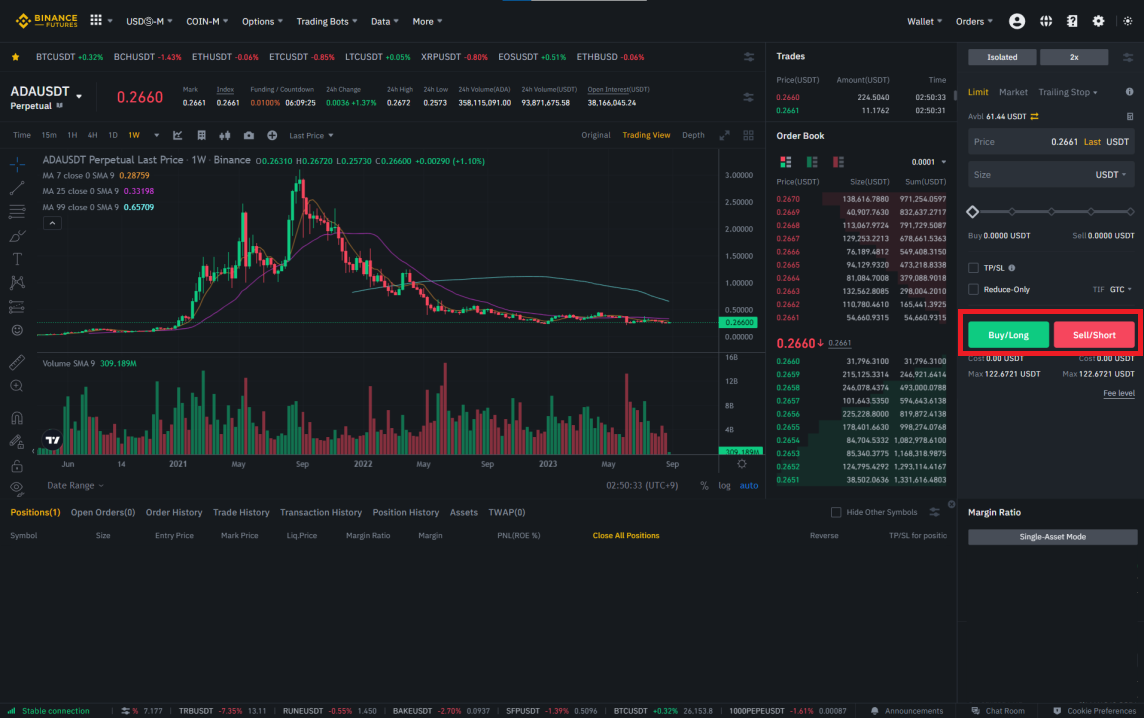Screen dimensions: 1144x720
Task: Toggle the light/dark theme sun icon
Action: coord(1127,21)
